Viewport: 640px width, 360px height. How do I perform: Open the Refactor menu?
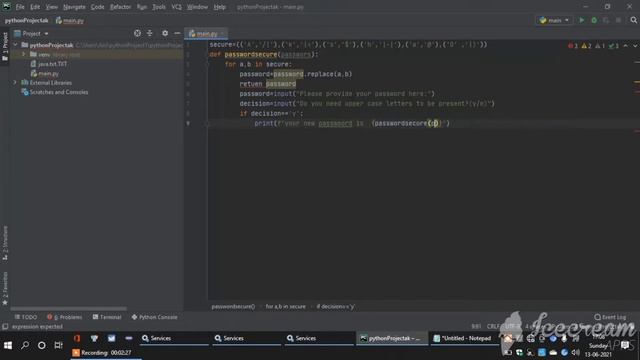(x=120, y=7)
